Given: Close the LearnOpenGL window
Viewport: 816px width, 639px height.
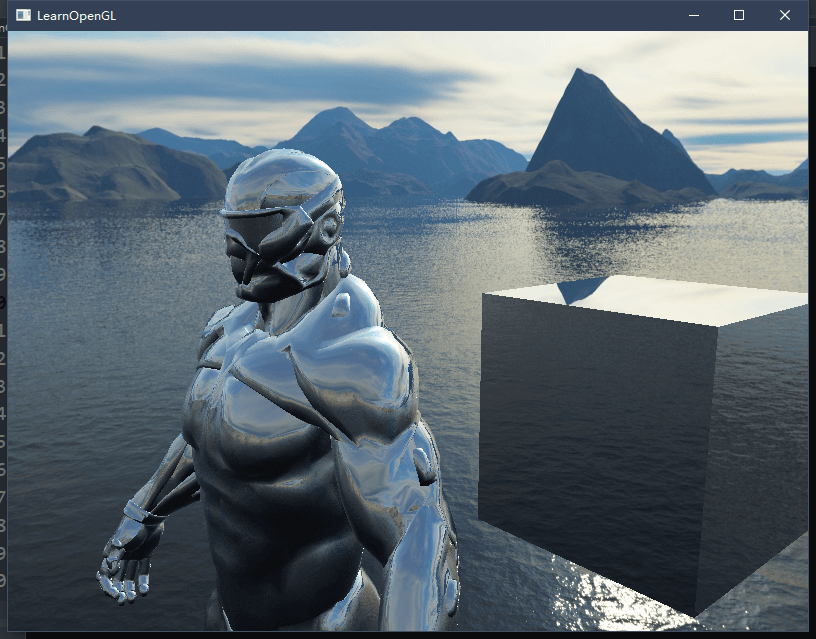Looking at the screenshot, I should 785,16.
